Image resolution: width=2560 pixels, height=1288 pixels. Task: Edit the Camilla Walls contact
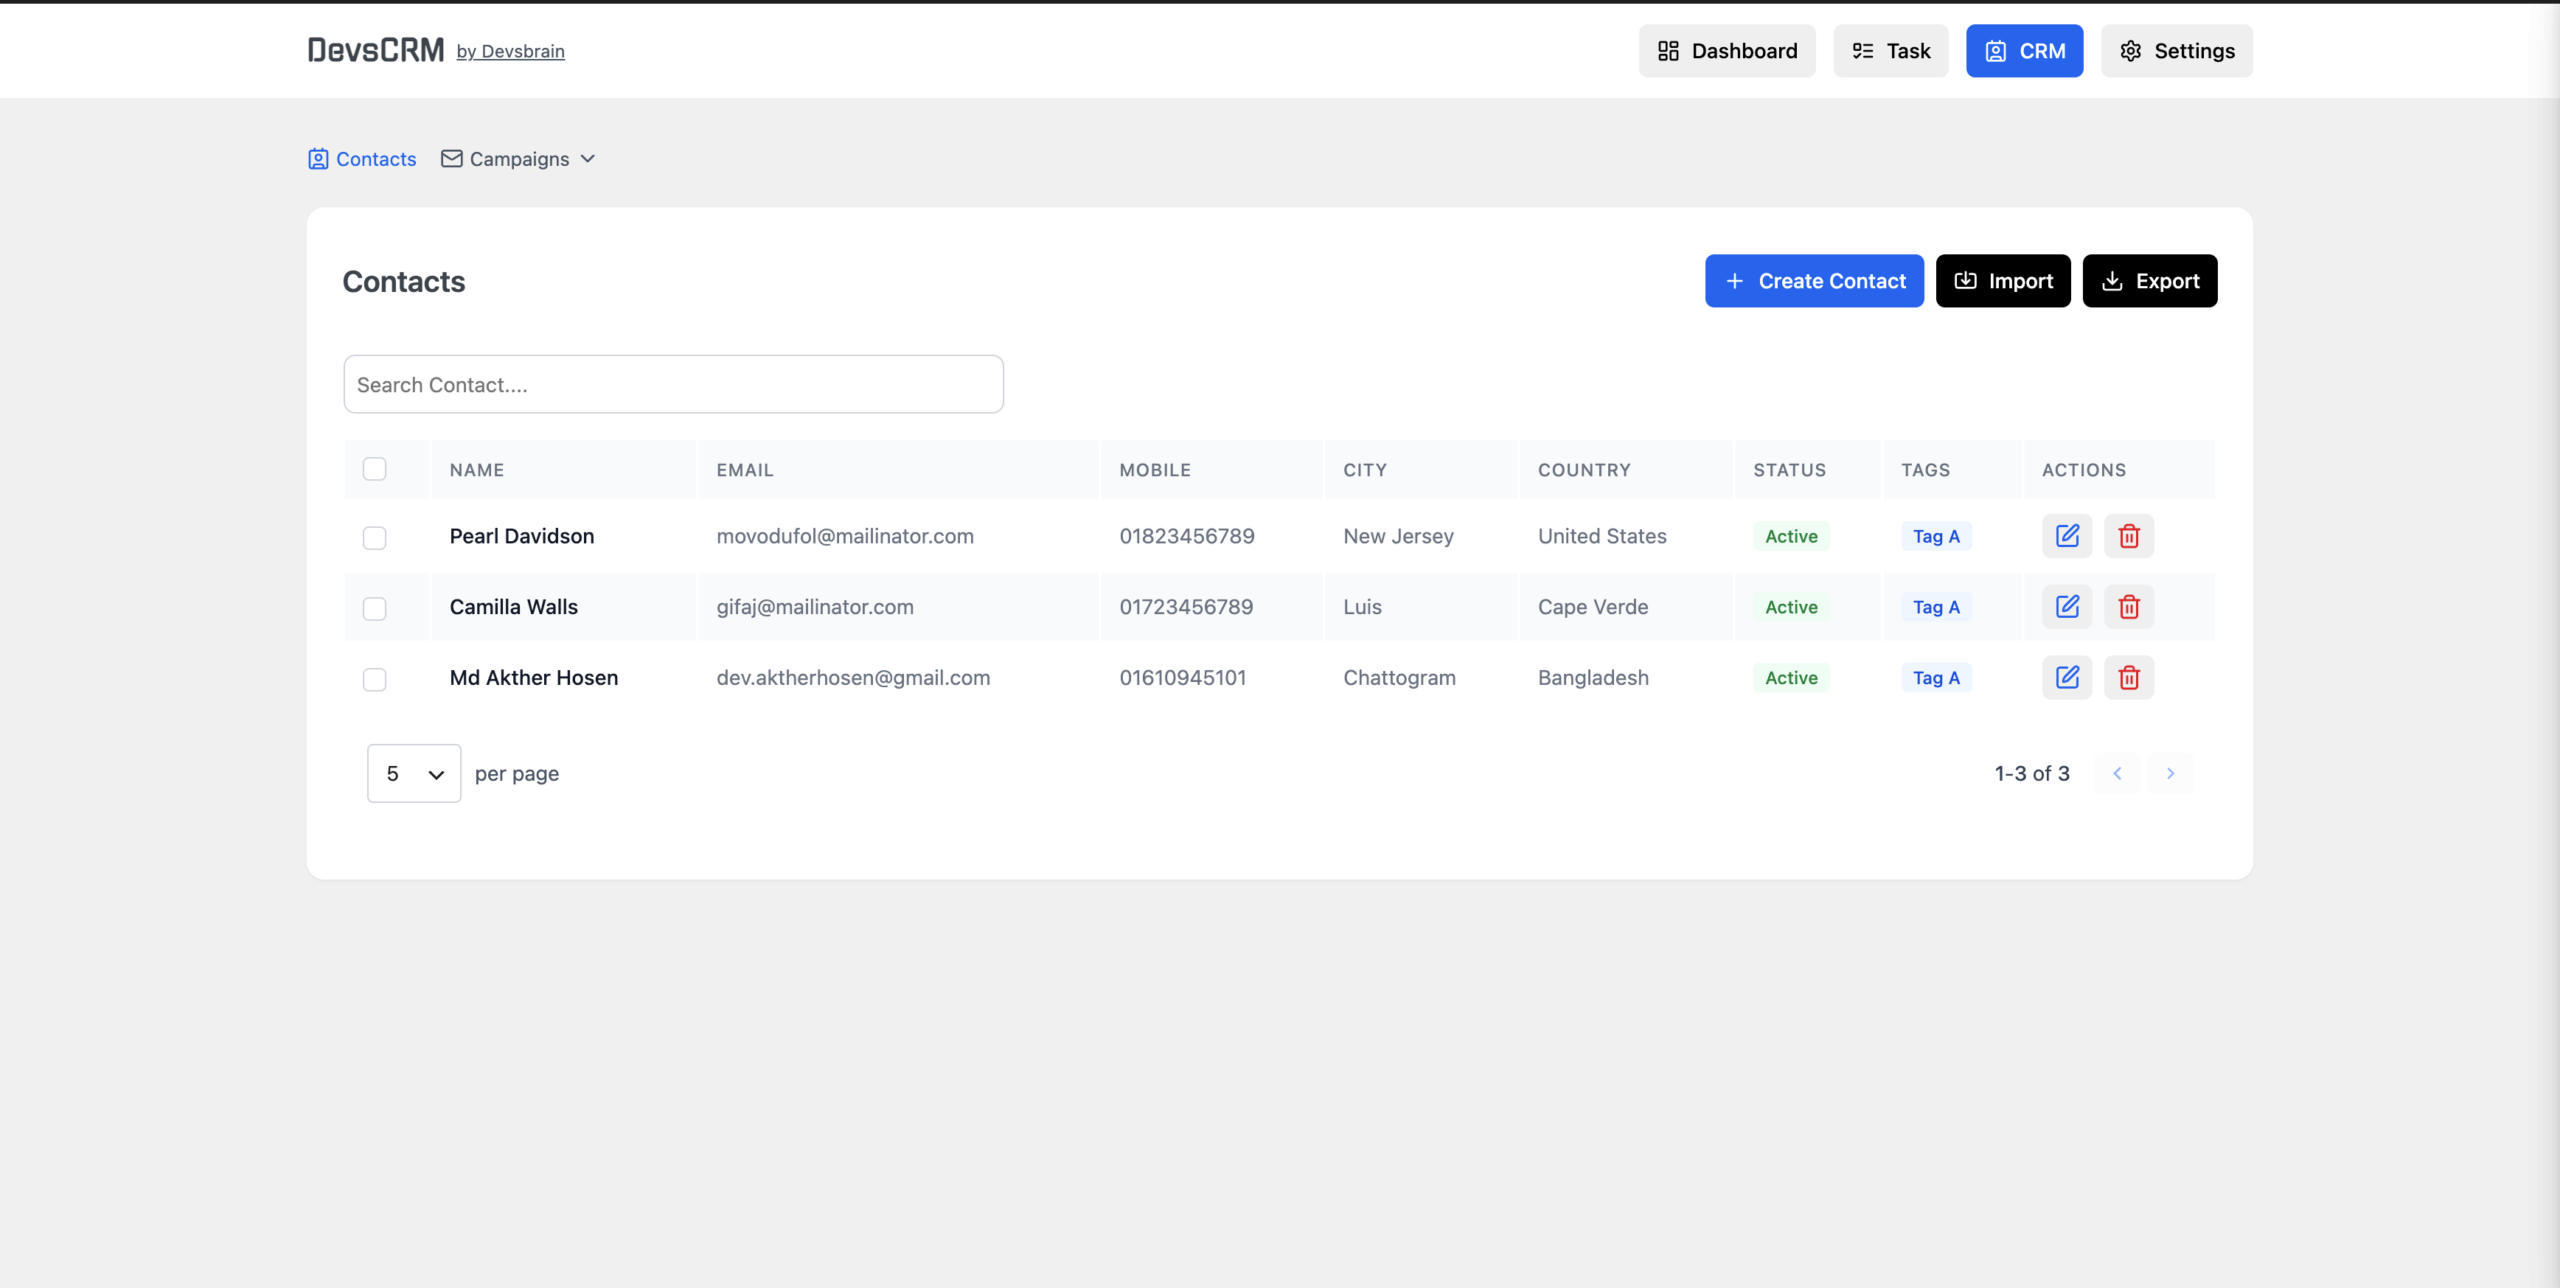2067,607
